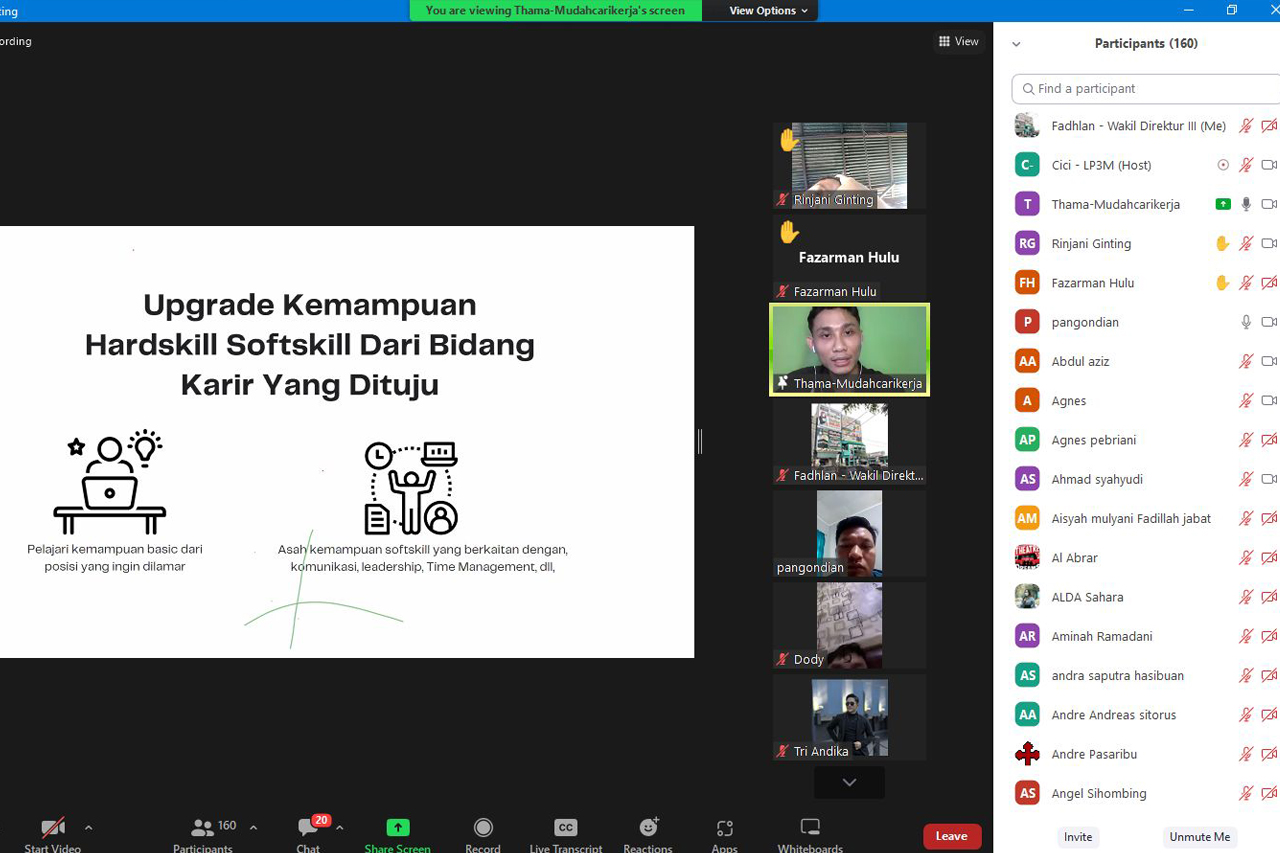Image resolution: width=1280 pixels, height=853 pixels.
Task: Click the search icon in Find a participant
Action: [1028, 89]
